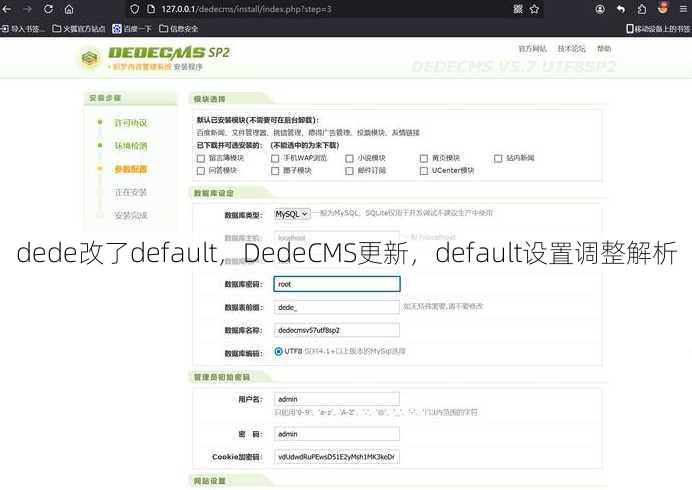692x490 pixels.
Task: Check the 邮件订阅 checkbox
Action: (350, 170)
